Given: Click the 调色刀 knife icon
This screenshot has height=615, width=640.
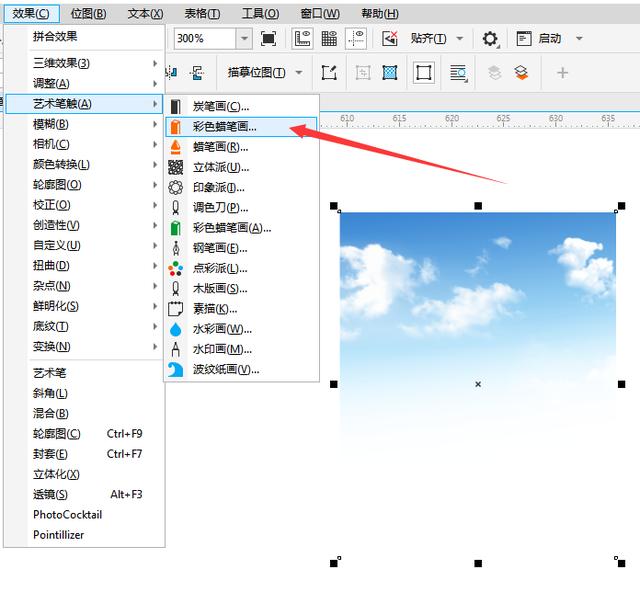Looking at the screenshot, I should [176, 208].
